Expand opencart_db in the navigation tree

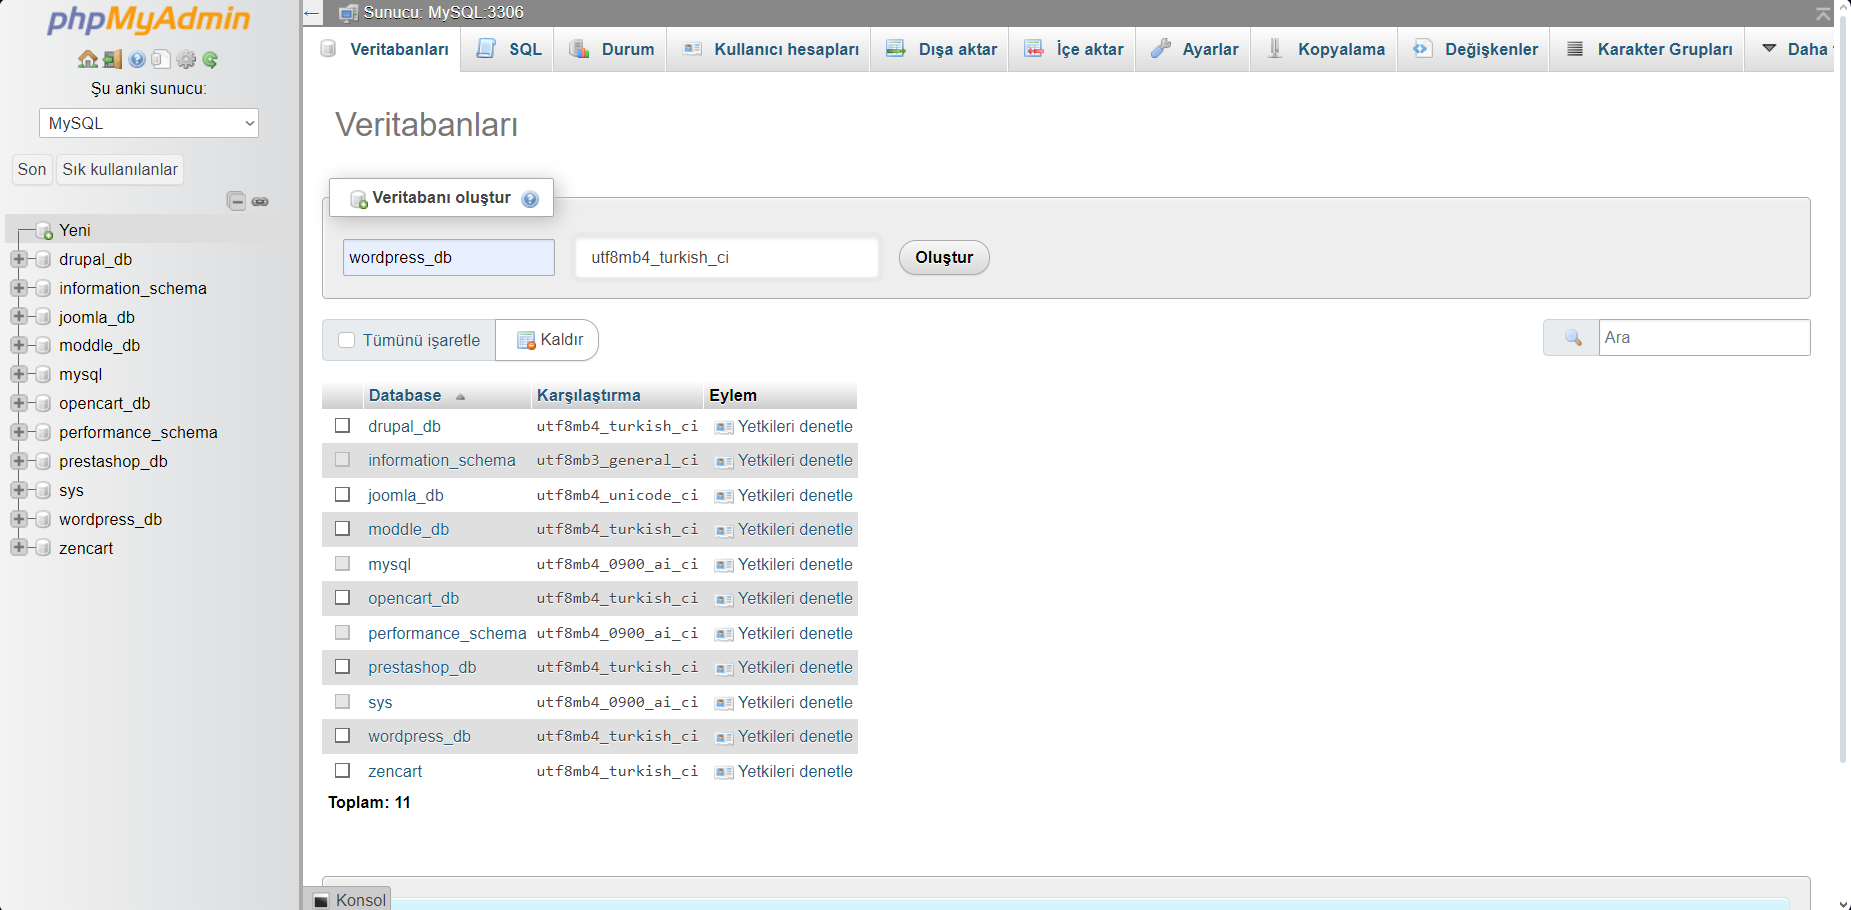click(18, 403)
